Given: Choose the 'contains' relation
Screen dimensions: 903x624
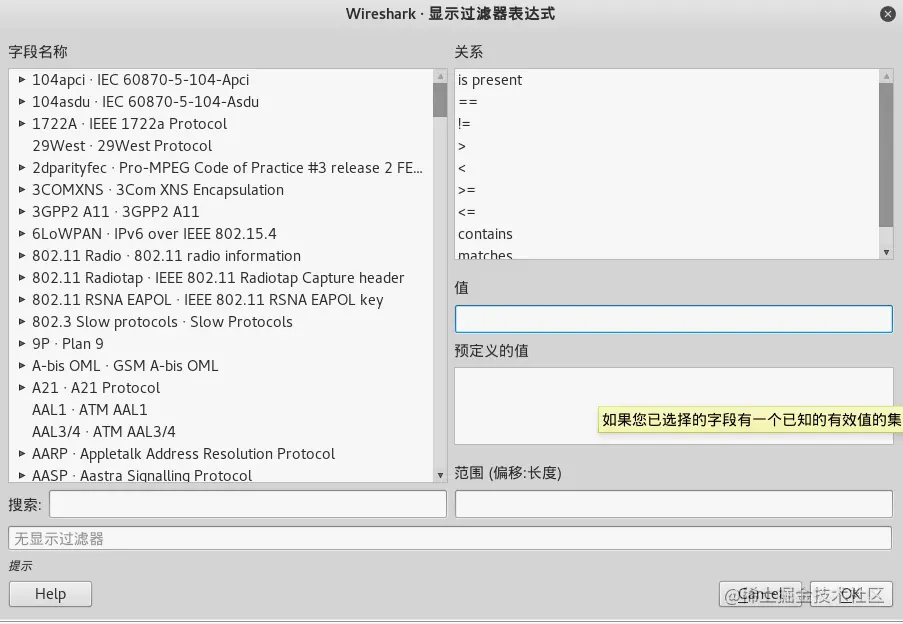Looking at the screenshot, I should click(666, 233).
